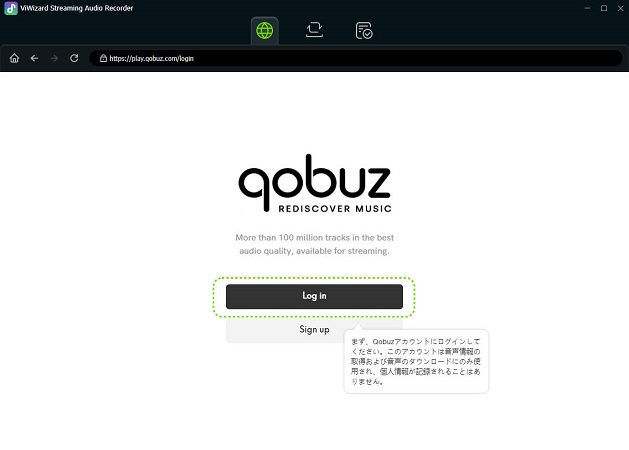Open the web browser globe tab

(x=265, y=30)
